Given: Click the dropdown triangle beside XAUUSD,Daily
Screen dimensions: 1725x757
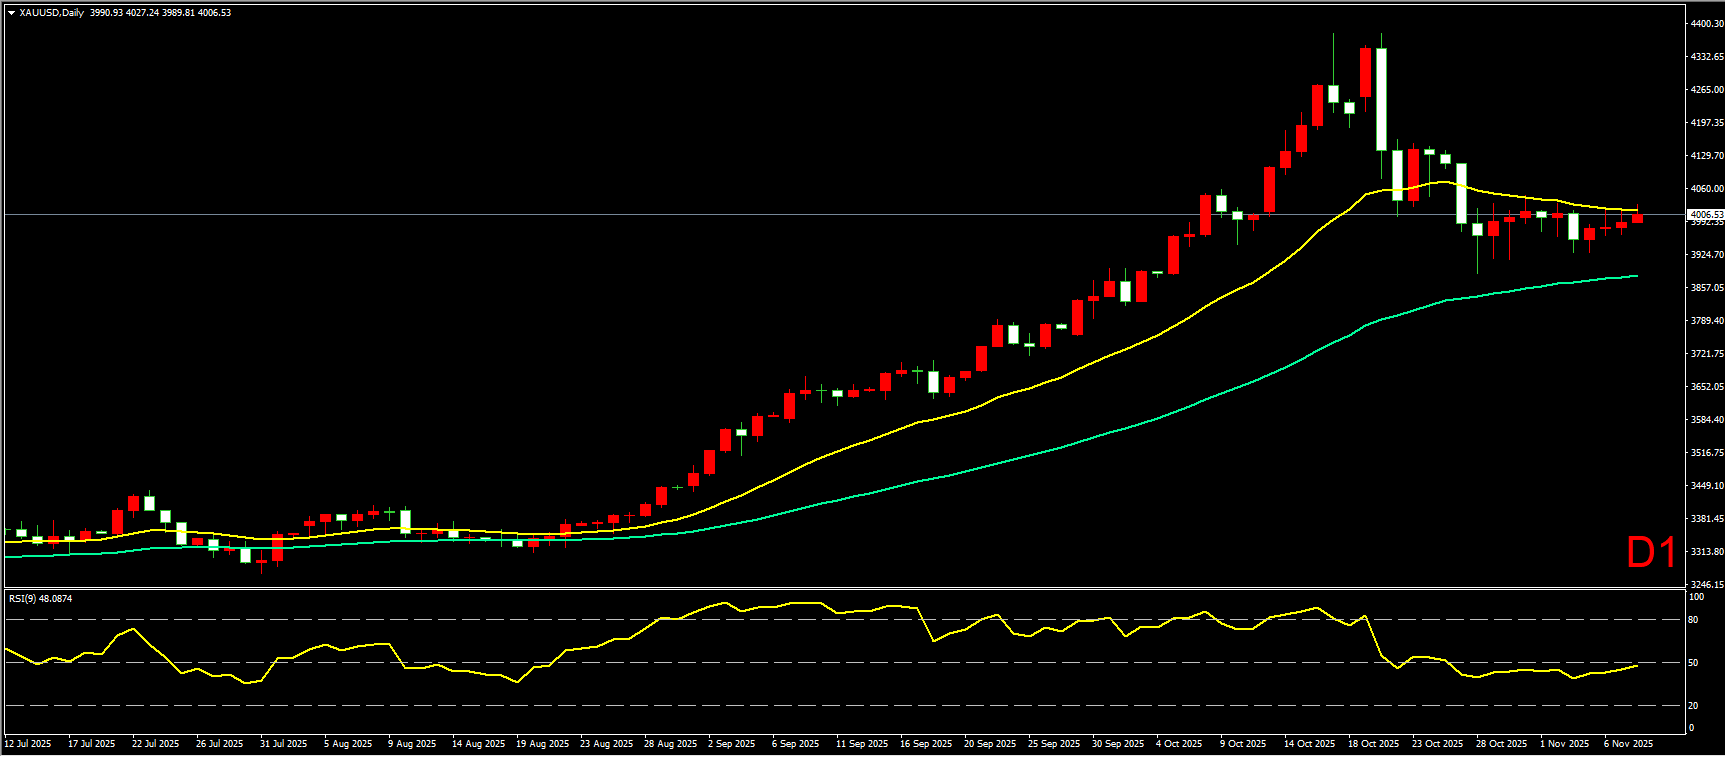Looking at the screenshot, I should pyautogui.click(x=11, y=13).
